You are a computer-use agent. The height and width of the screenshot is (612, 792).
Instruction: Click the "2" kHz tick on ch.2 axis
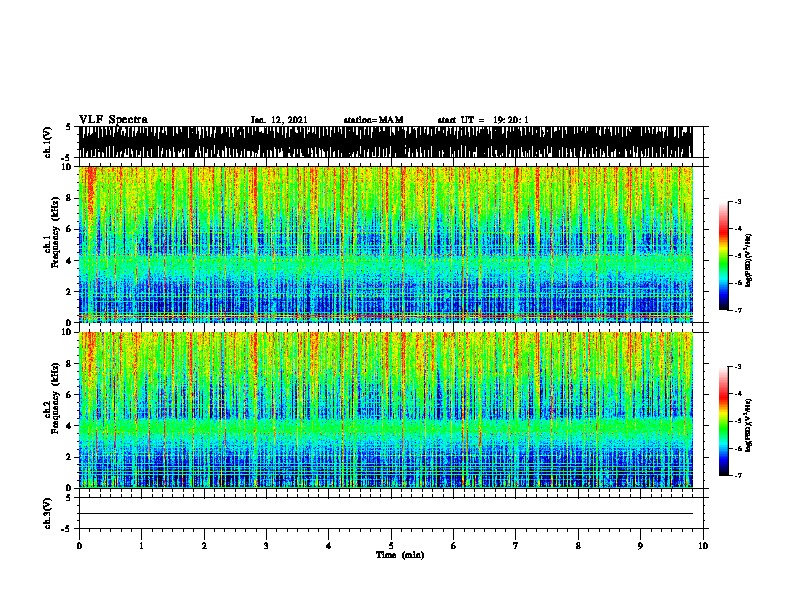coord(70,457)
